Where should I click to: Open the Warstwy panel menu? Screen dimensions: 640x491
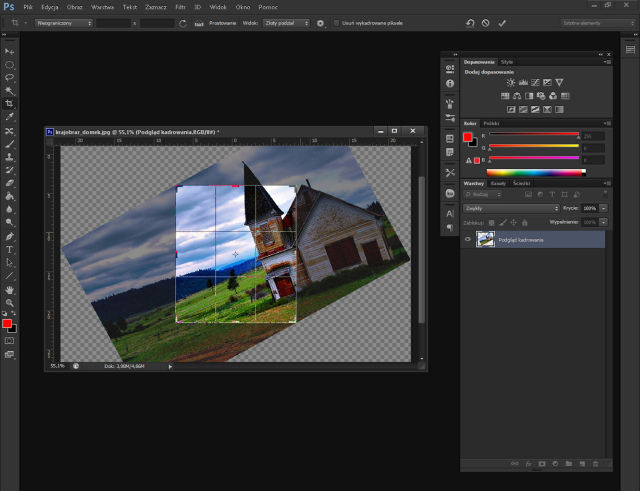(x=607, y=183)
